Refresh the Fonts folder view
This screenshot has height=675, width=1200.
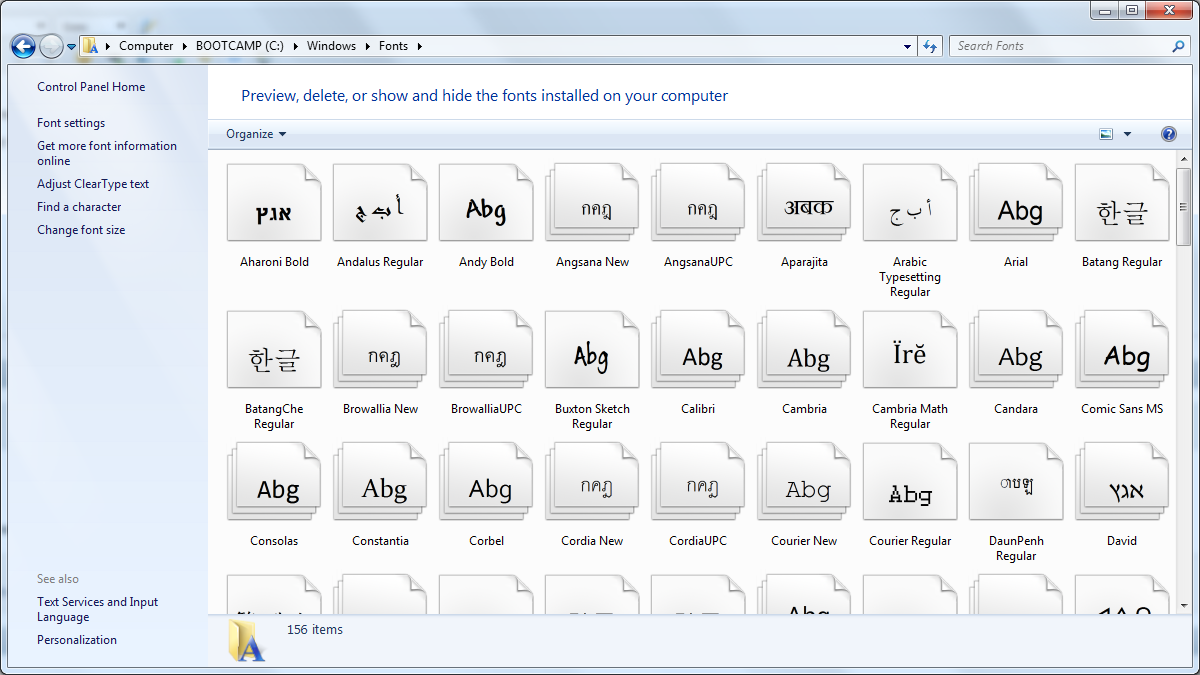pyautogui.click(x=930, y=45)
